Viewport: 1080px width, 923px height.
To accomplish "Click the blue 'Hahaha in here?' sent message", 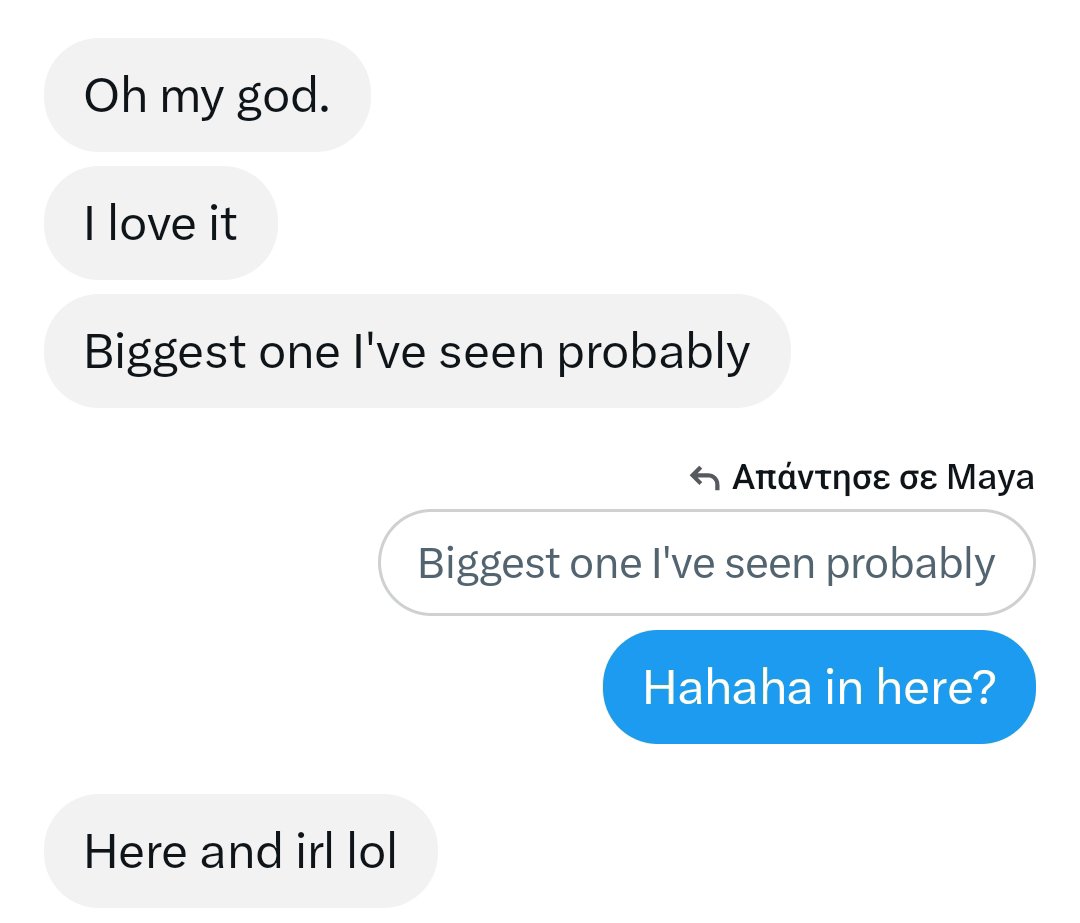I will pos(819,687).
